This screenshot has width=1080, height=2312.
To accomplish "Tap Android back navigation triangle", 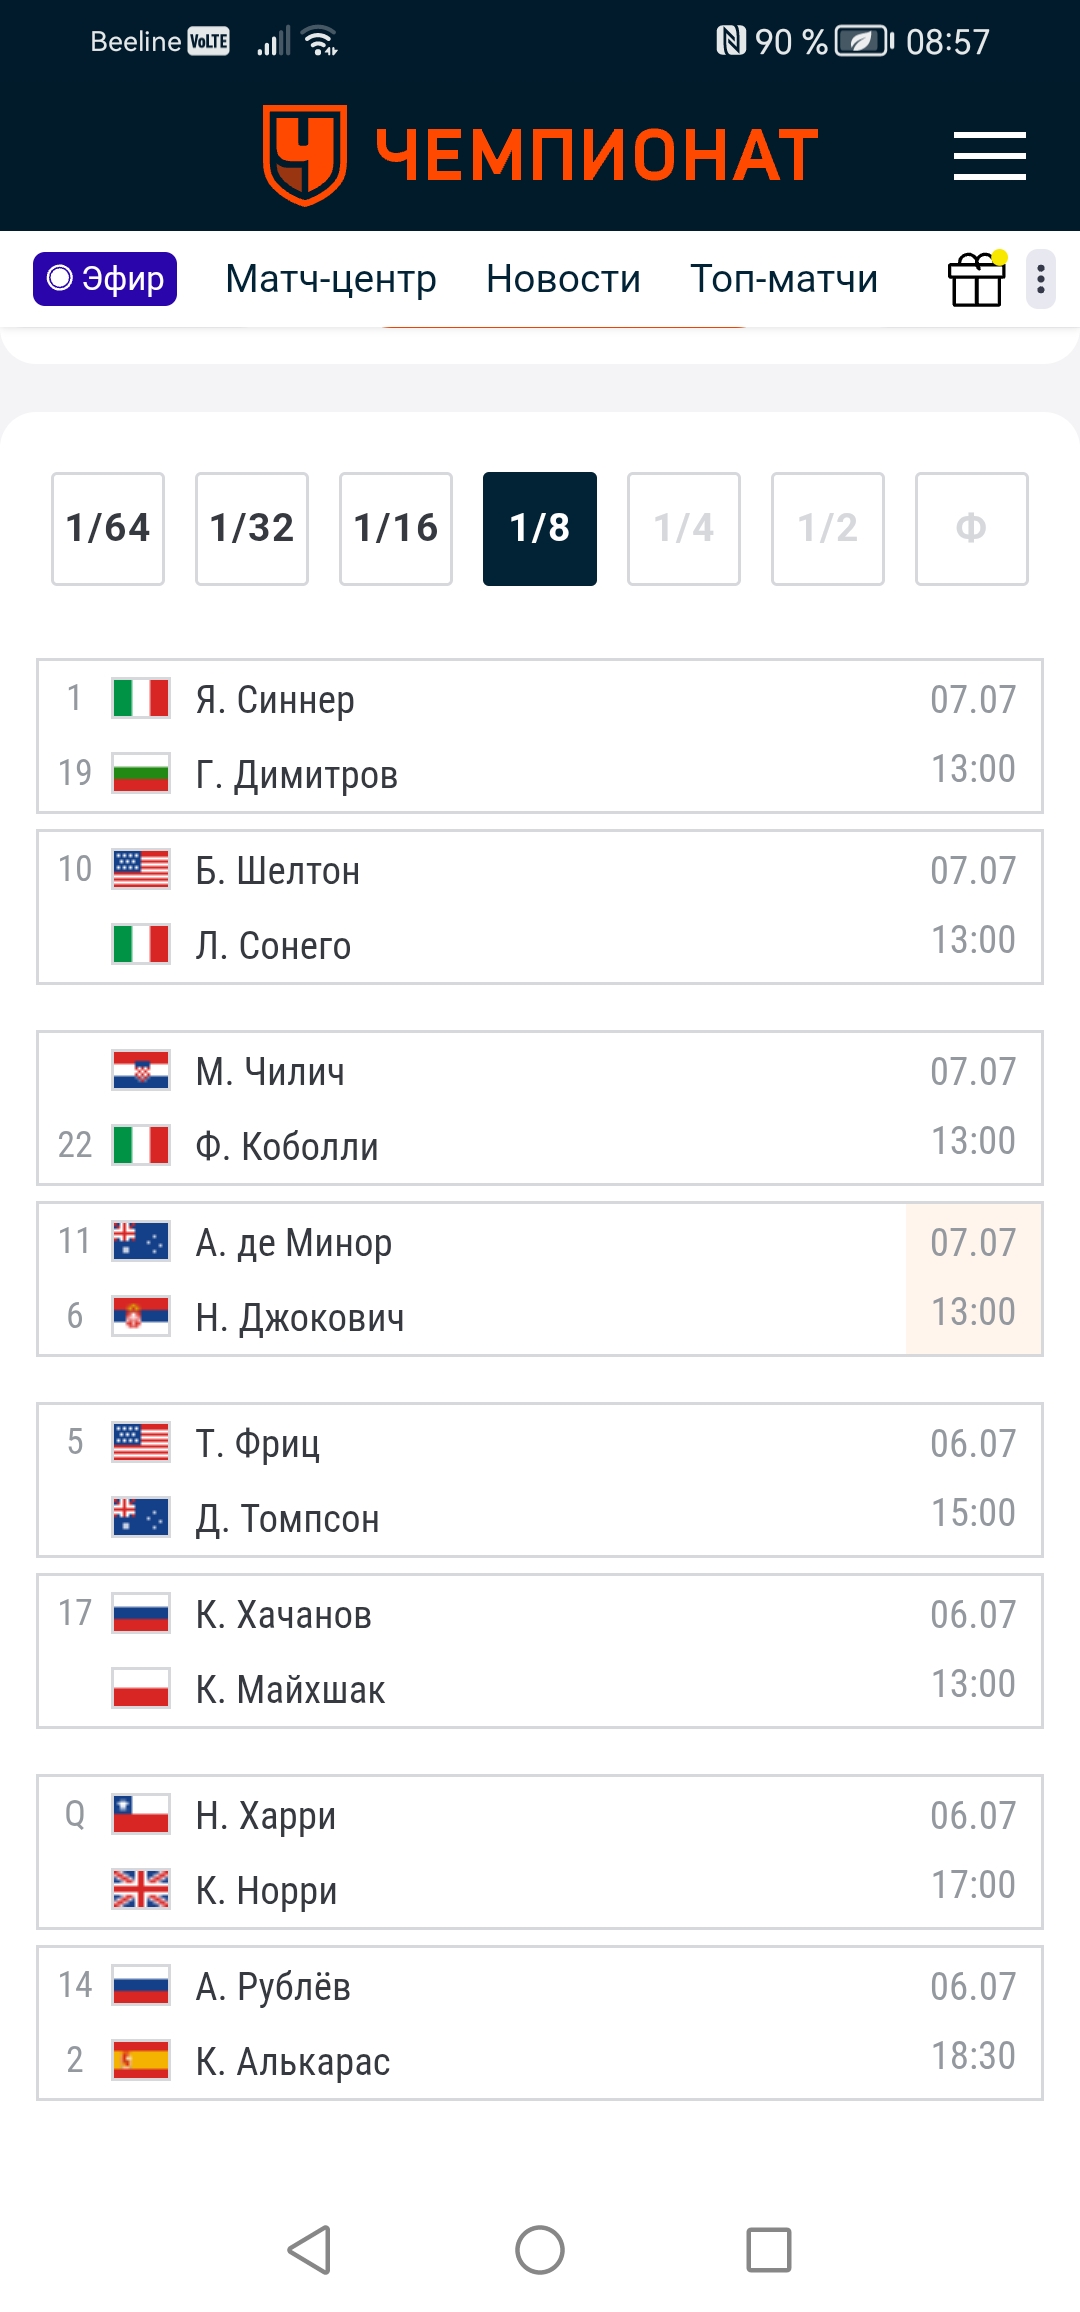I will [309, 2250].
